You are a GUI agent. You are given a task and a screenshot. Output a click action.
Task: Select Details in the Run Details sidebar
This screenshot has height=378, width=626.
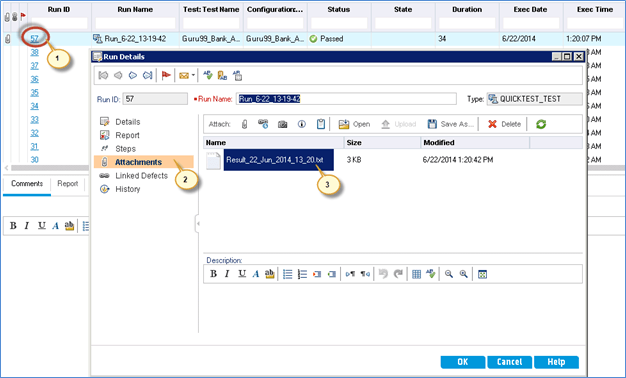(127, 122)
